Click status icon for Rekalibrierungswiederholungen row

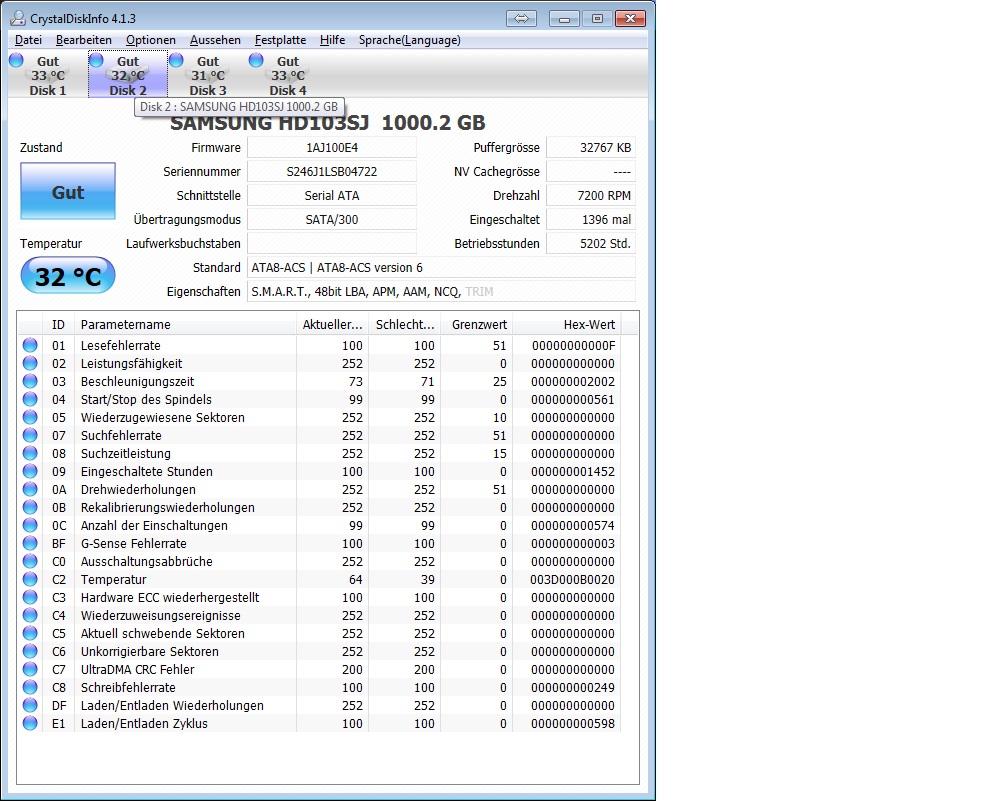[x=30, y=507]
